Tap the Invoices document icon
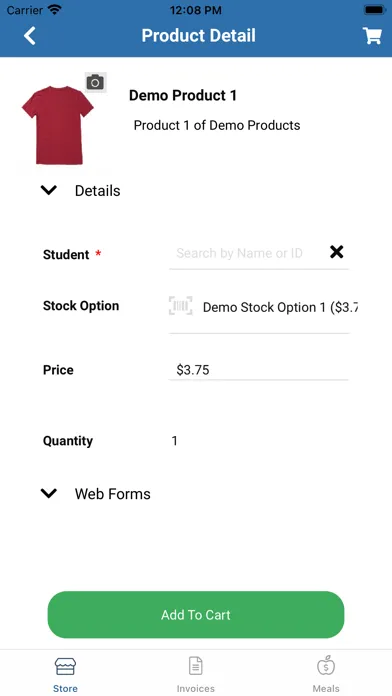This screenshot has height=696, width=392. click(x=195, y=666)
